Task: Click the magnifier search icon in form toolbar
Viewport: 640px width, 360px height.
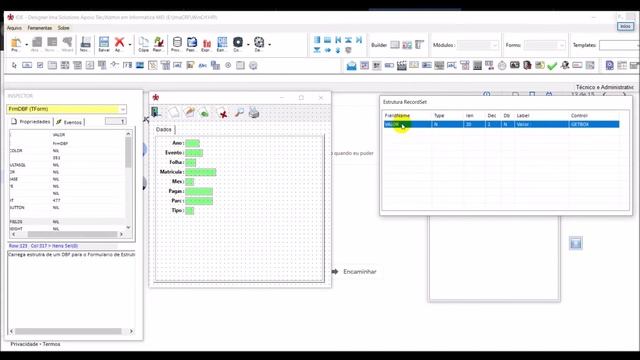Action: (239, 112)
